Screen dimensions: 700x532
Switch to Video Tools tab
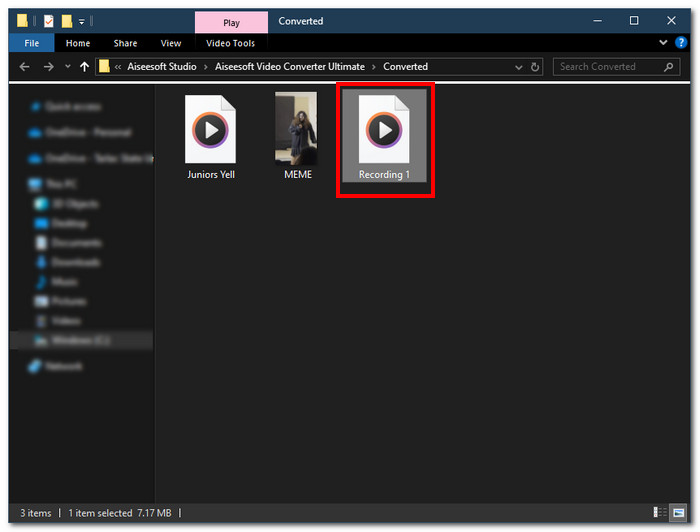(x=230, y=43)
